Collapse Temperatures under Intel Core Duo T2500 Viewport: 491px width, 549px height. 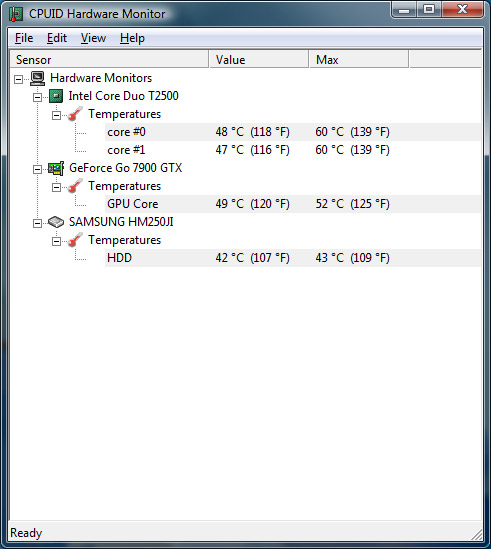tap(56, 115)
